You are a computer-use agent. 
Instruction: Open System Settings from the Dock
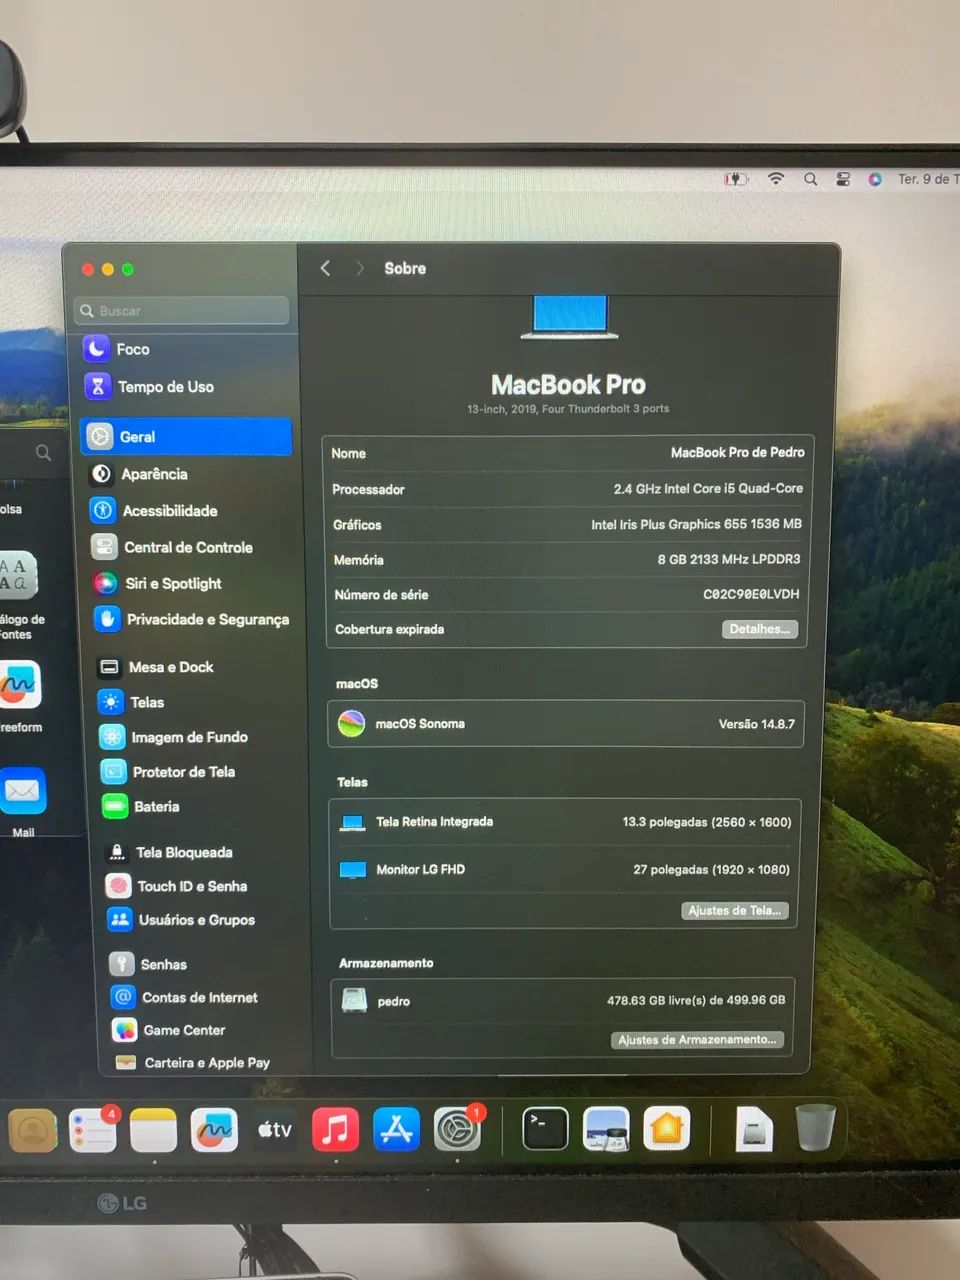(x=457, y=1130)
